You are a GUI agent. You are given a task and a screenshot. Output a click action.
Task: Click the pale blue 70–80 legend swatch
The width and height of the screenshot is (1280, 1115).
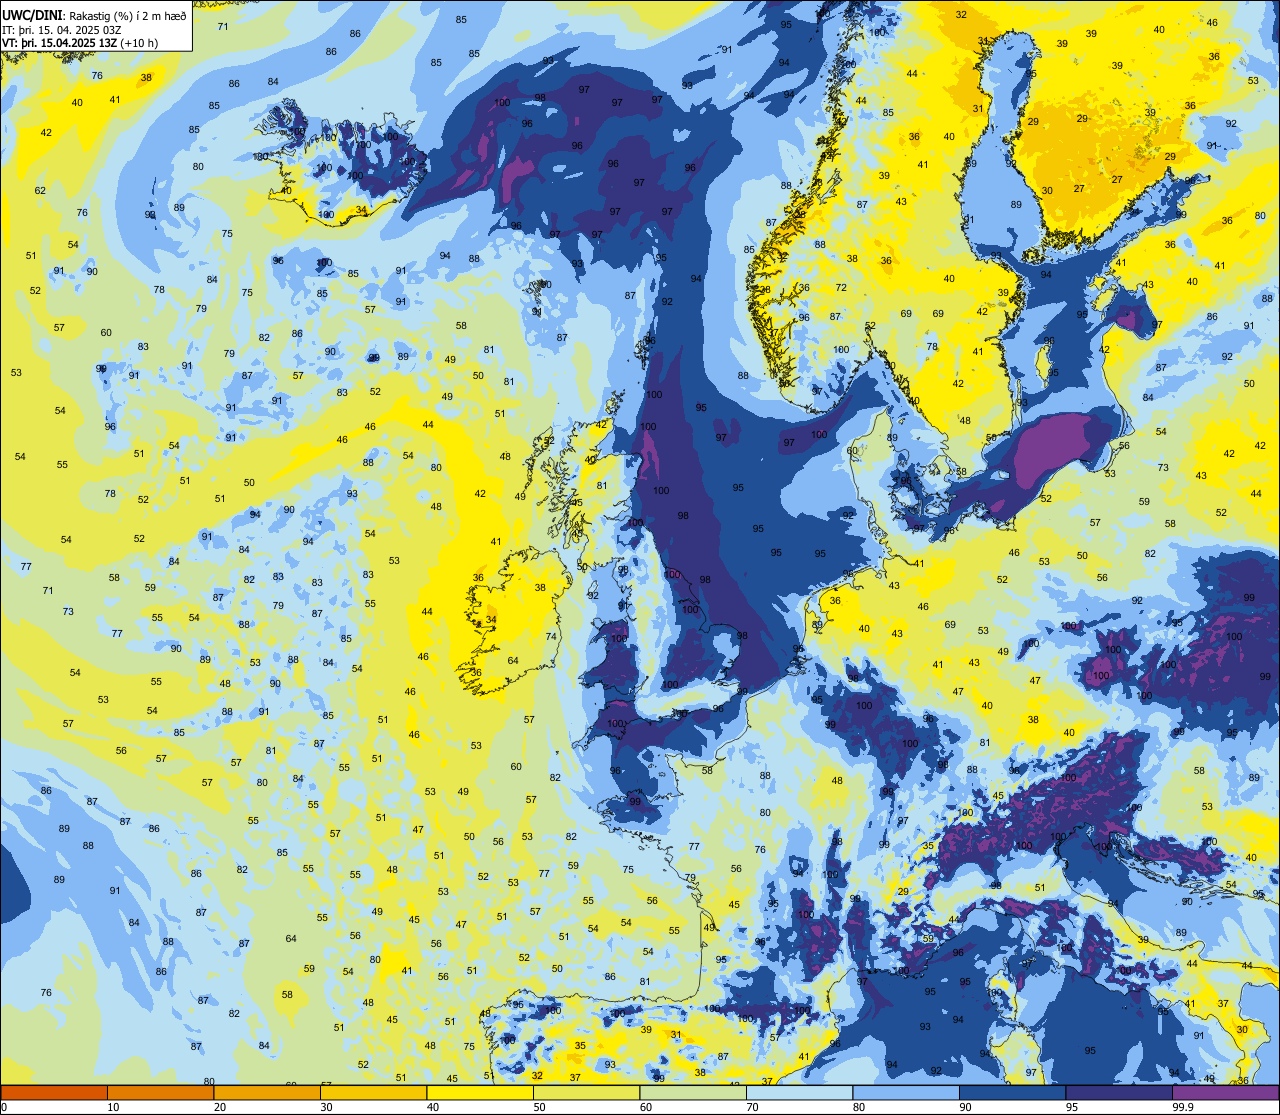point(799,1092)
